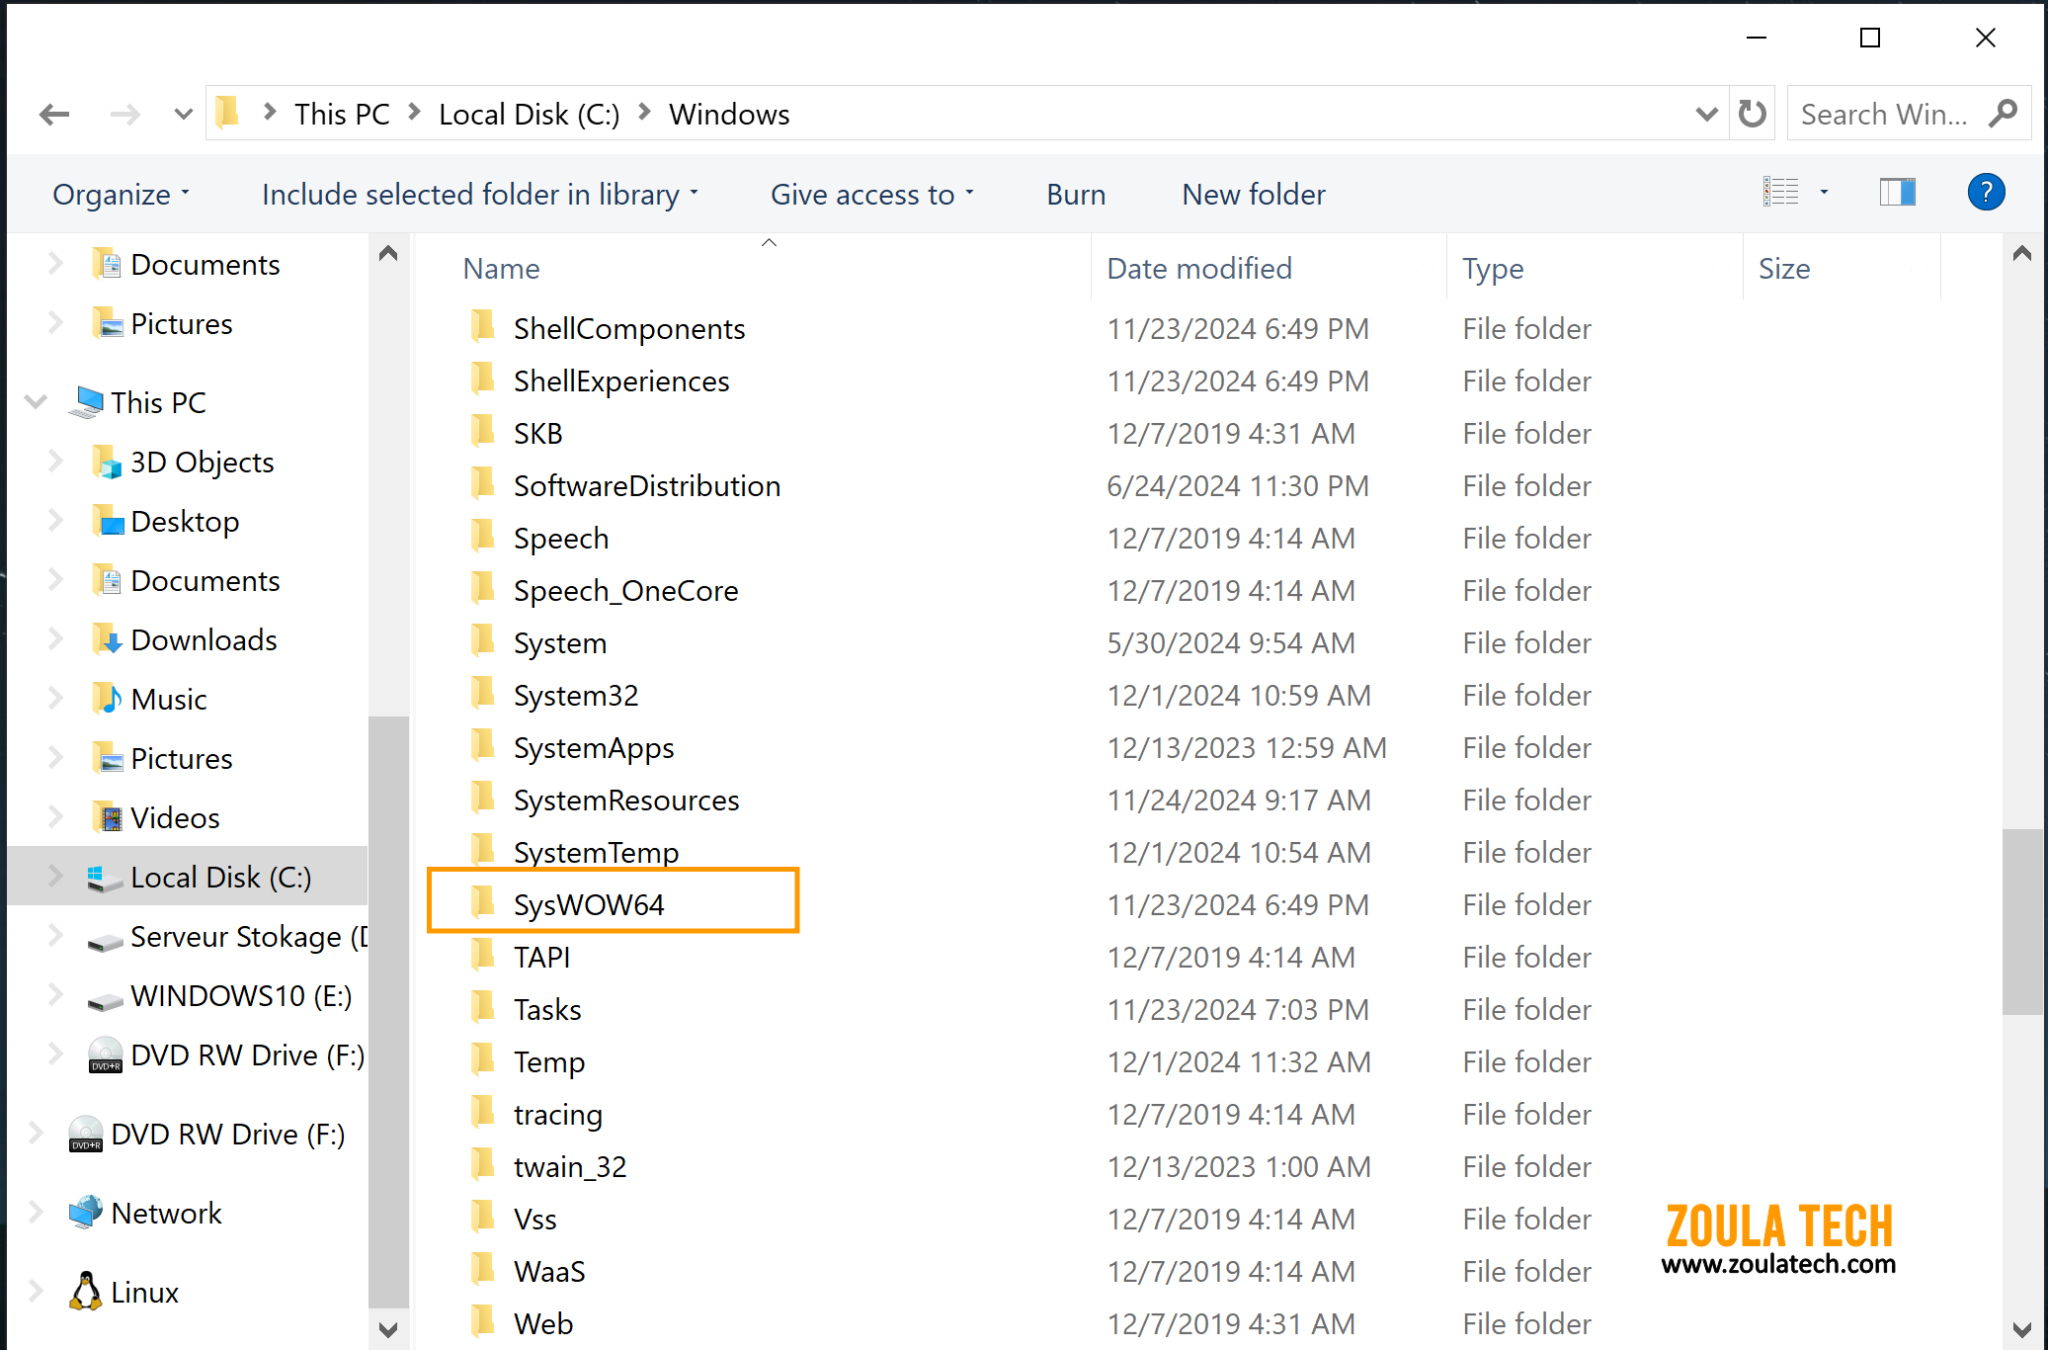
Task: Select Music in the sidebar
Action: (x=167, y=698)
